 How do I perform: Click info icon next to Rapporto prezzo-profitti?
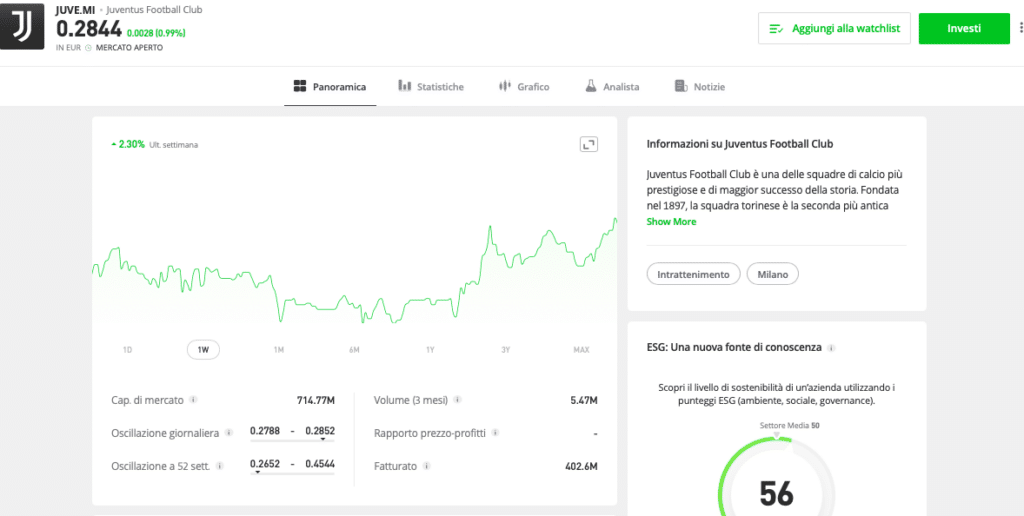click(495, 432)
